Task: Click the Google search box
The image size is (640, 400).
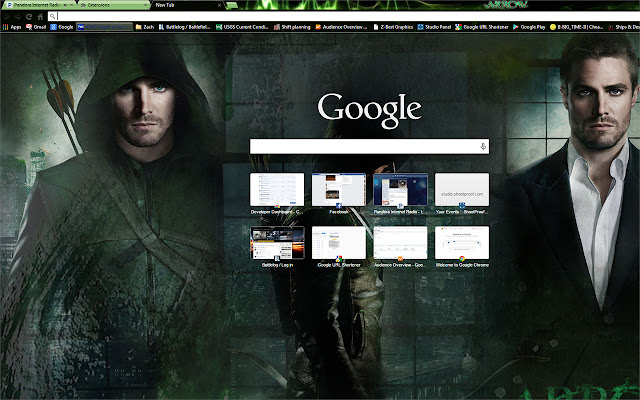Action: 369,147
